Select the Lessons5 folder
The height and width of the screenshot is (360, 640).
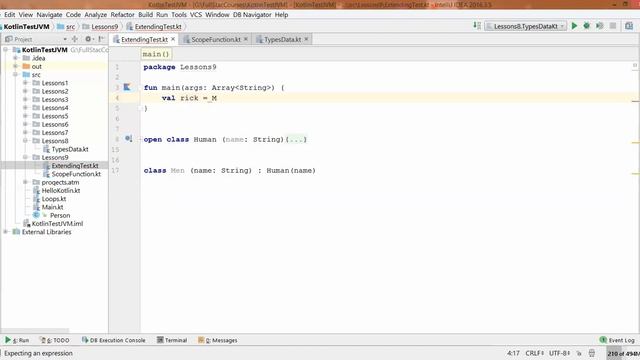point(55,116)
